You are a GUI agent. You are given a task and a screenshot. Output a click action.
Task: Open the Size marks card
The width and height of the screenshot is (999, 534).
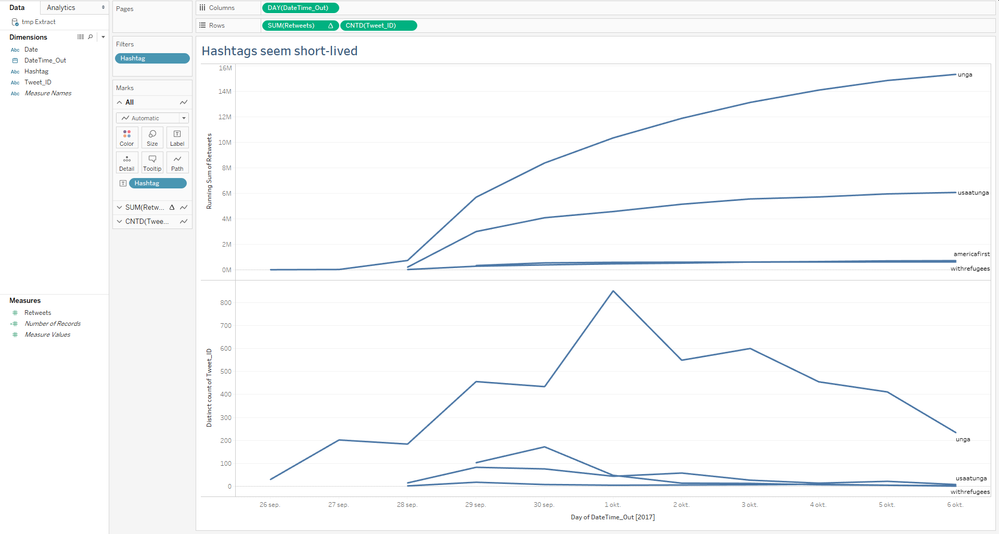[x=152, y=138]
